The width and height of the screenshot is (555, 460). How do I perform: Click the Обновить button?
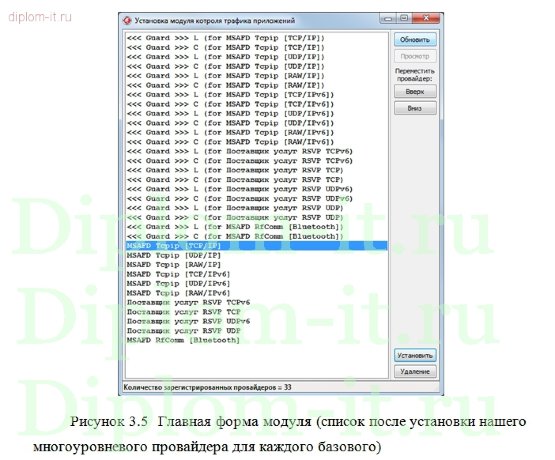click(x=415, y=40)
